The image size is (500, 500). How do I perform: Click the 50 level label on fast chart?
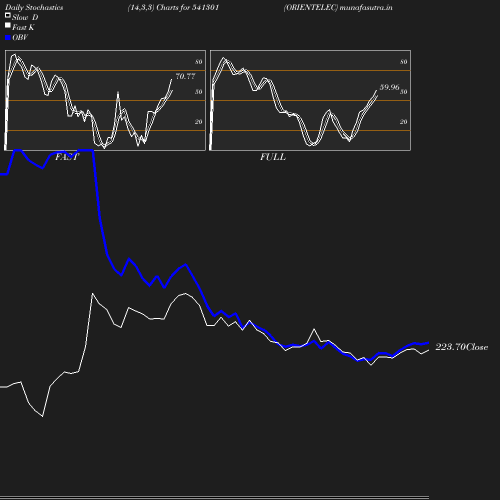tap(199, 92)
